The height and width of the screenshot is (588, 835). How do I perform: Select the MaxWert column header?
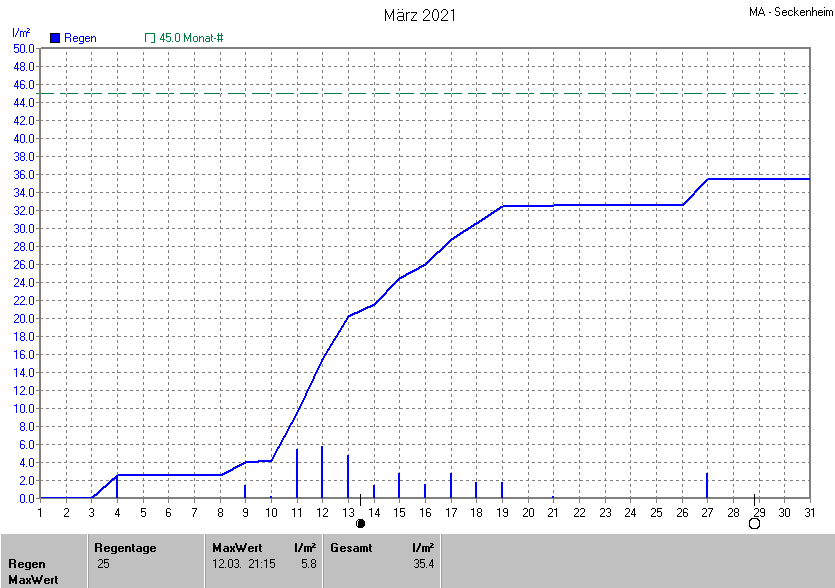[x=236, y=548]
